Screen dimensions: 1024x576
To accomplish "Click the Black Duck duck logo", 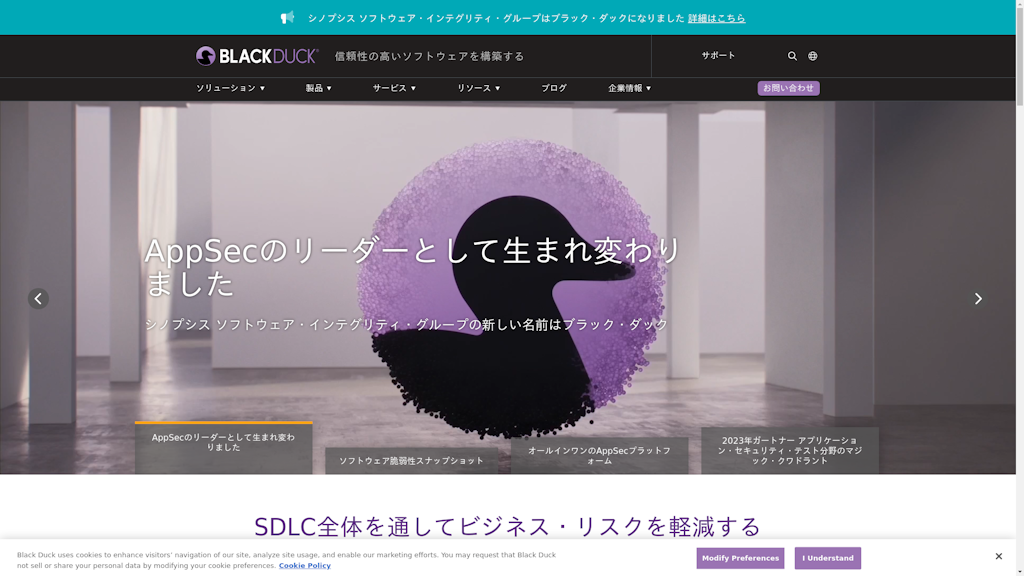I will coord(207,55).
